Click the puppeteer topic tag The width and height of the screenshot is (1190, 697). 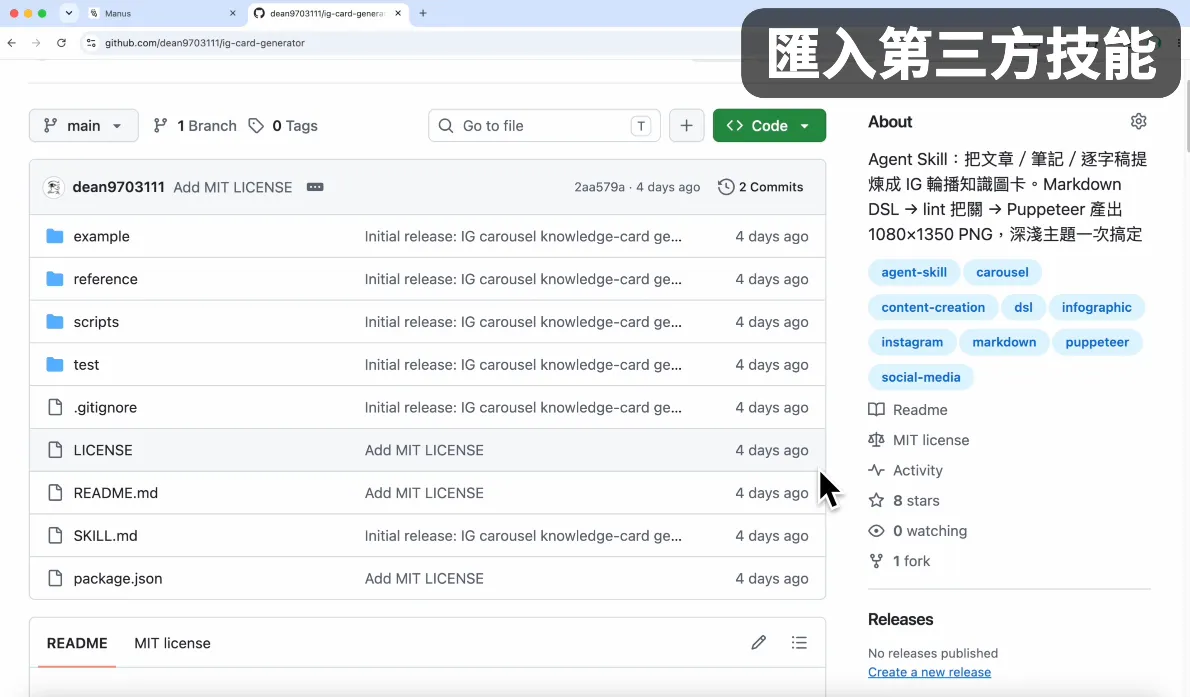pyautogui.click(x=1097, y=342)
